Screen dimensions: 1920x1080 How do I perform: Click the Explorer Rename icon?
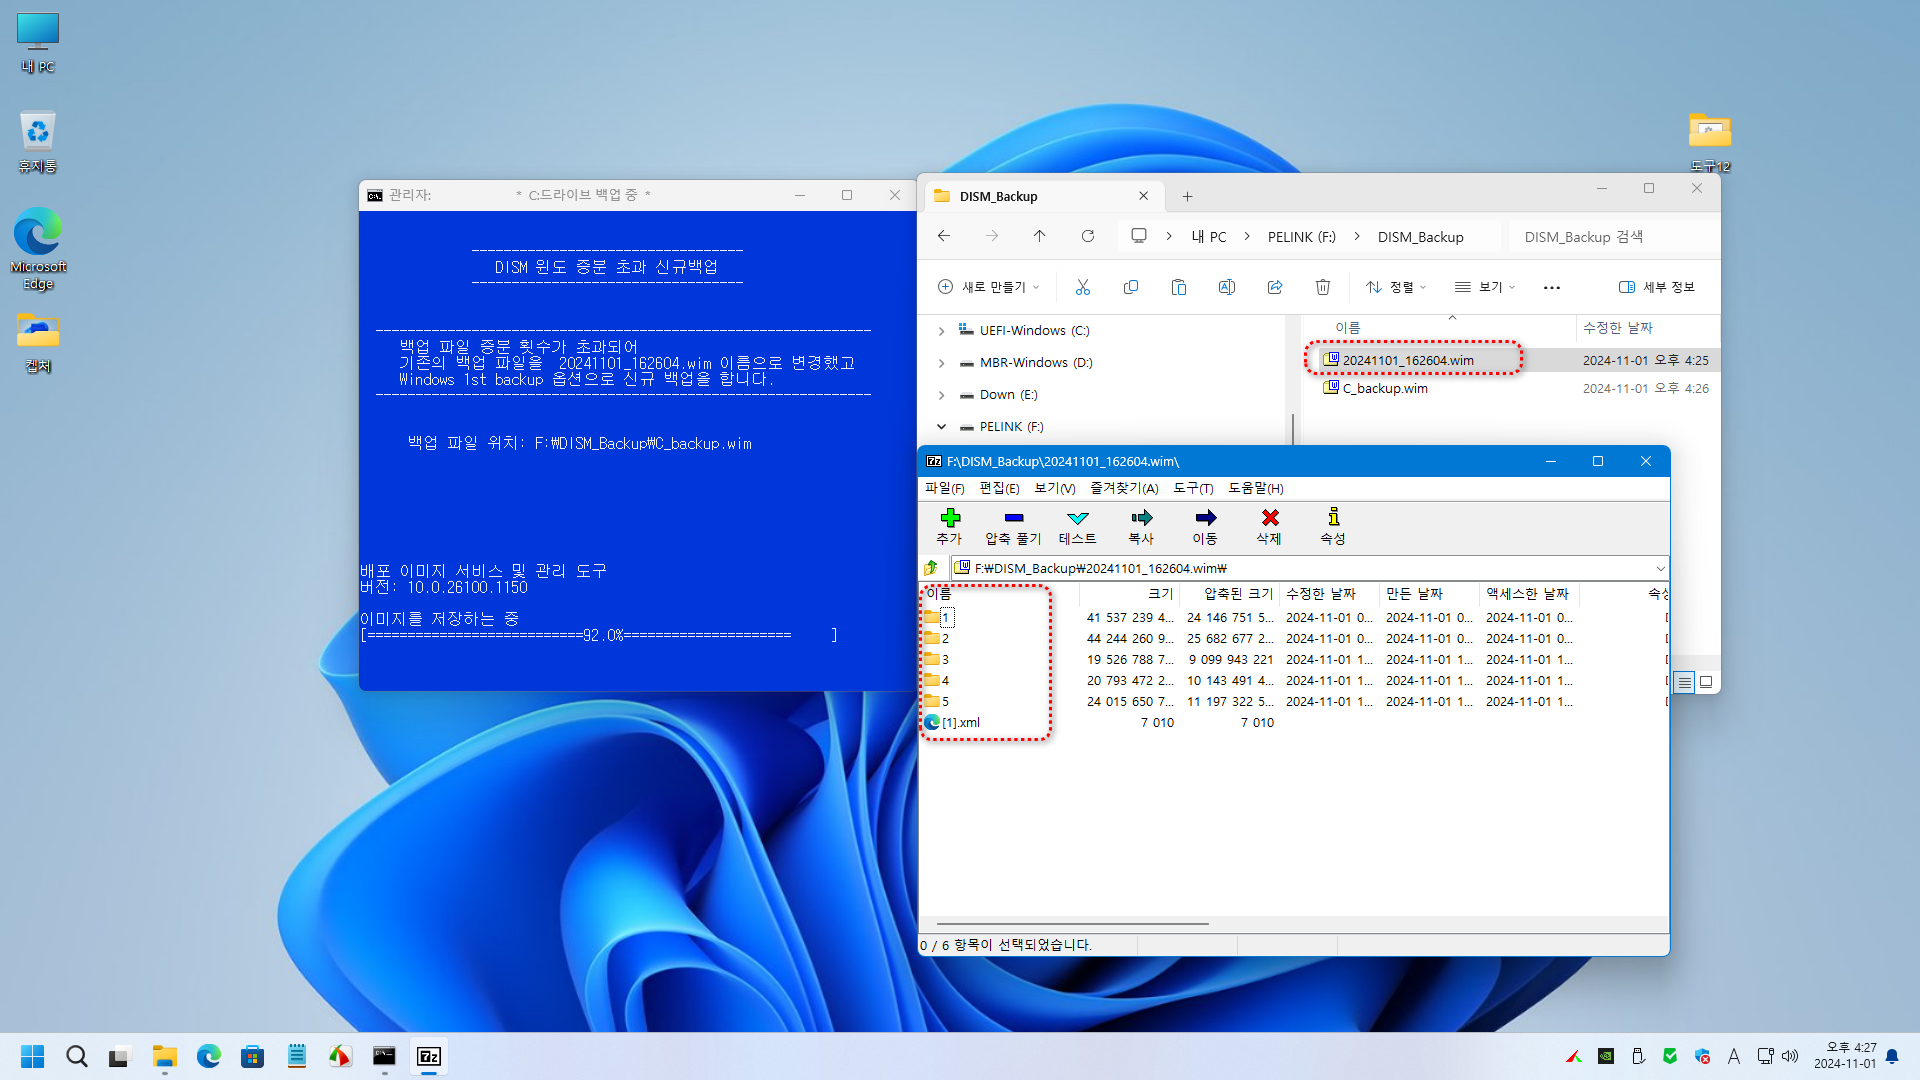pyautogui.click(x=1226, y=287)
